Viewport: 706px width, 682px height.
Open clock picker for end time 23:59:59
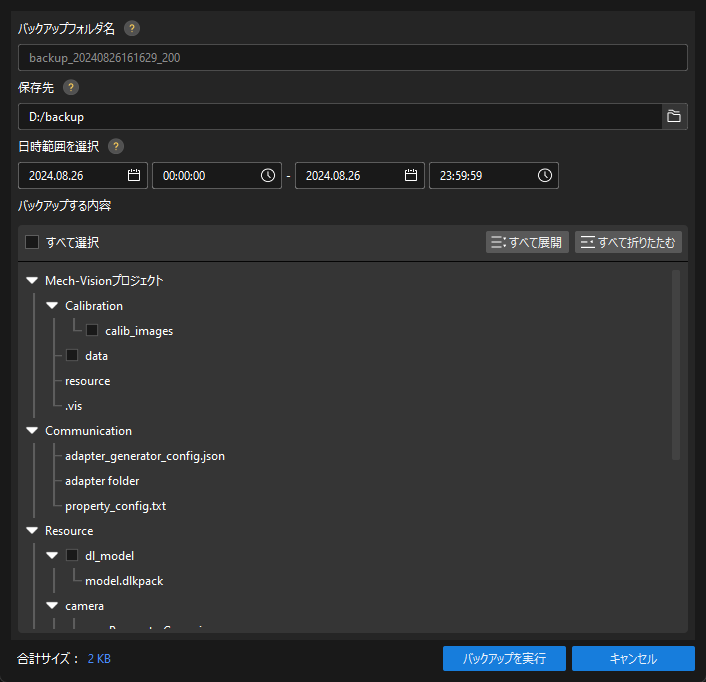tap(545, 175)
